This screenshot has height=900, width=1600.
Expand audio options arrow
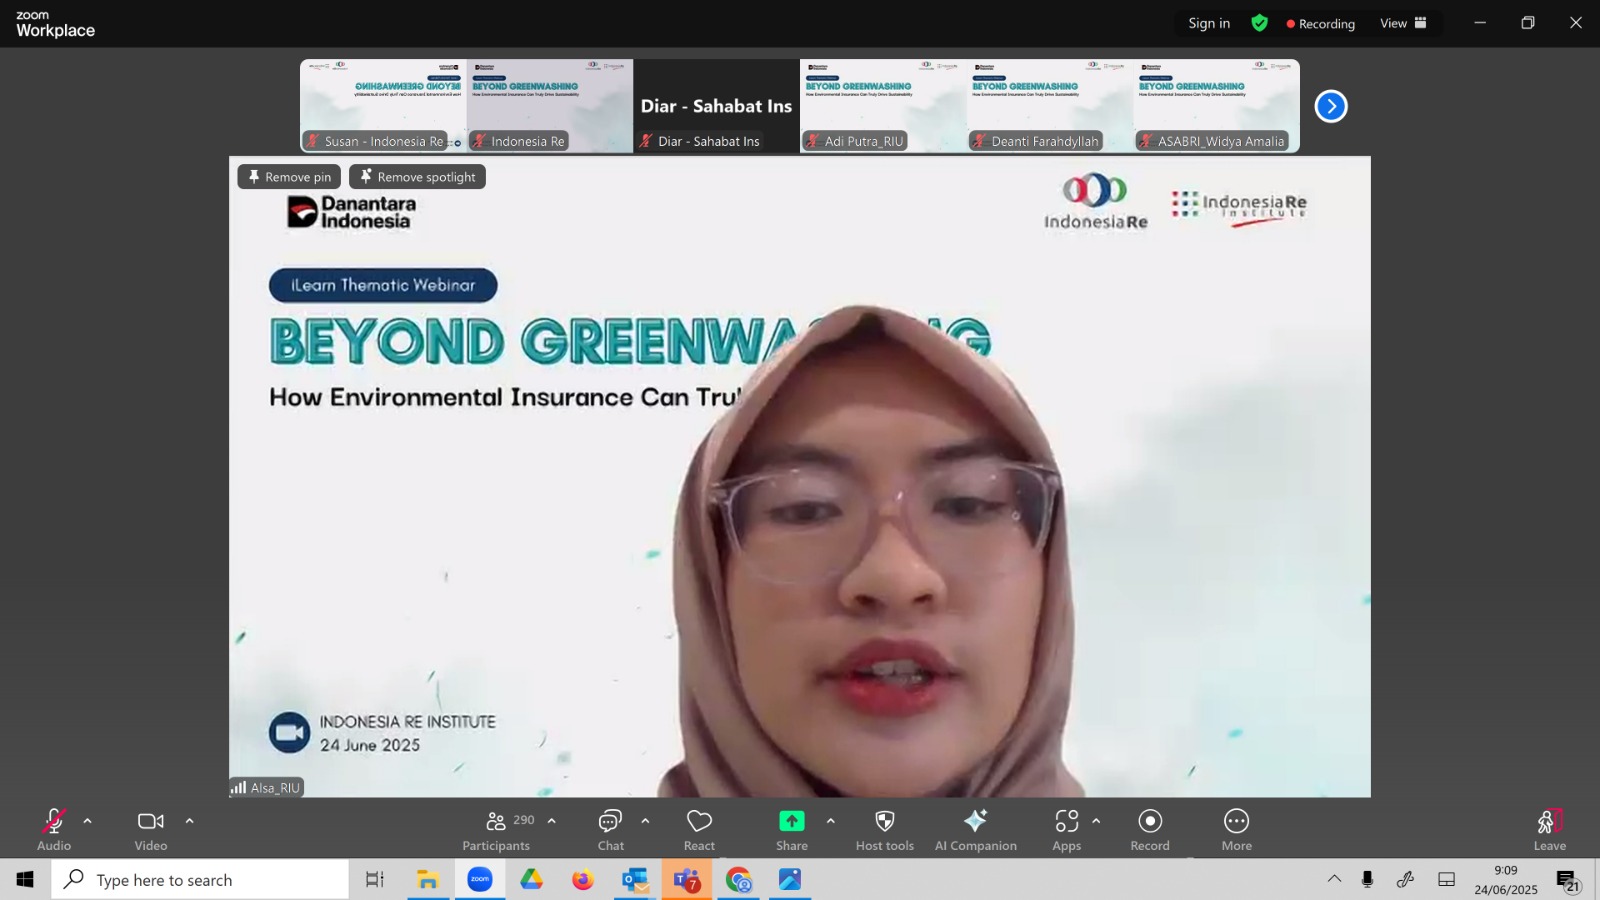point(88,821)
